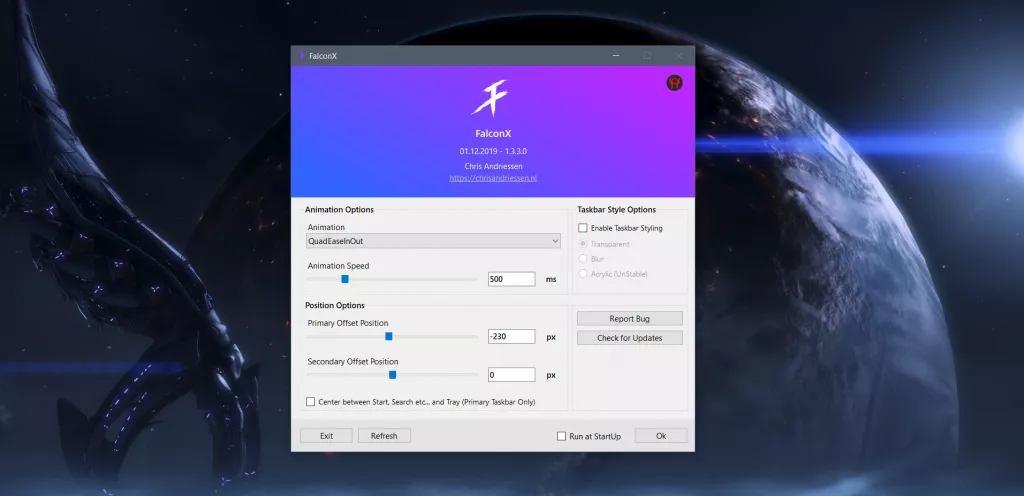Choose the Blur taskbar style
Viewport: 1024px width, 496px height.
click(x=583, y=259)
